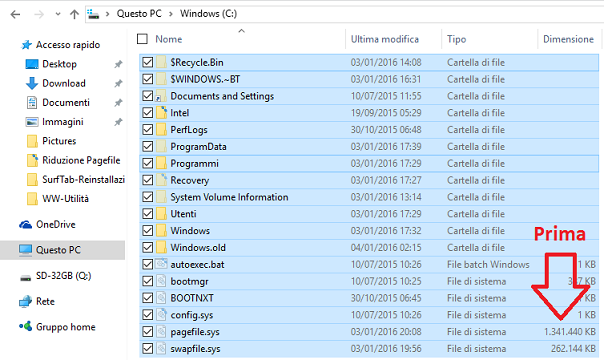The image size is (604, 360).
Task: Go back with the left arrow button
Action: pos(15,15)
